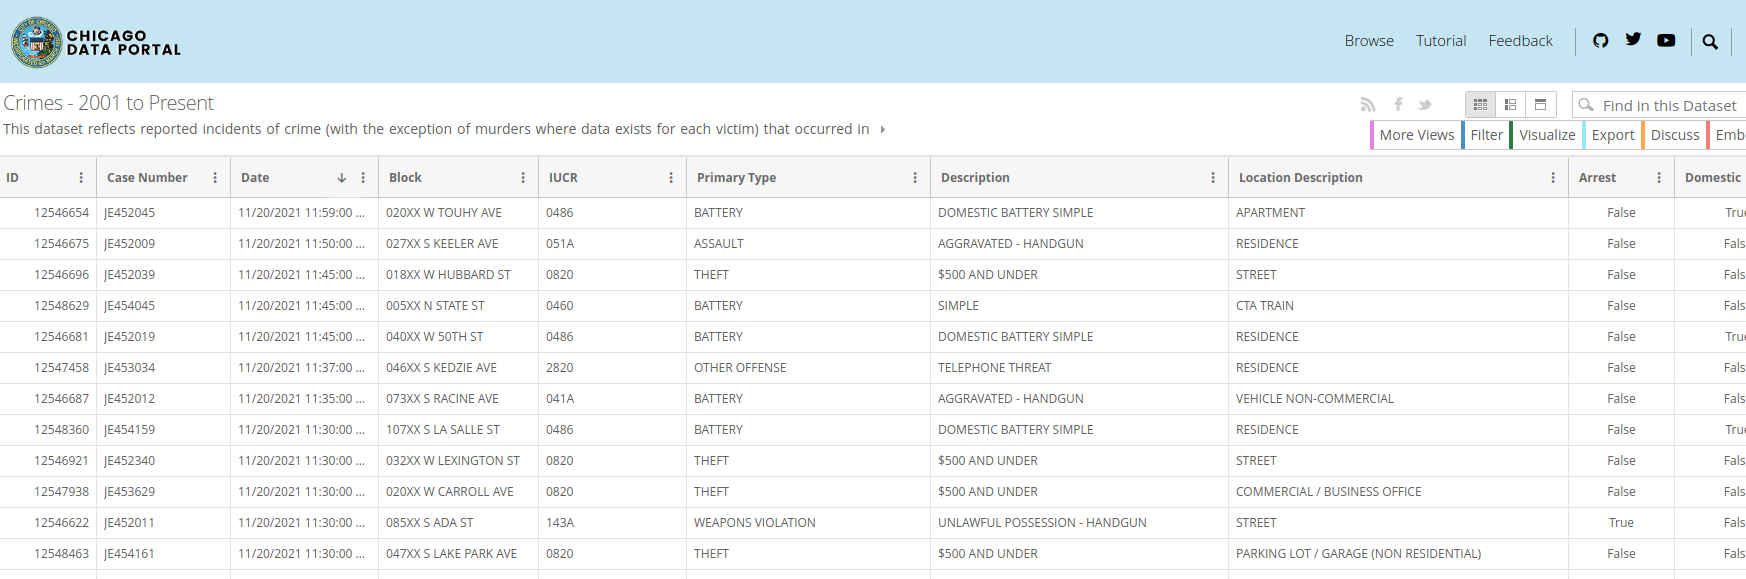Select block cell 032XX W LEXINGTON ST

tap(458, 461)
